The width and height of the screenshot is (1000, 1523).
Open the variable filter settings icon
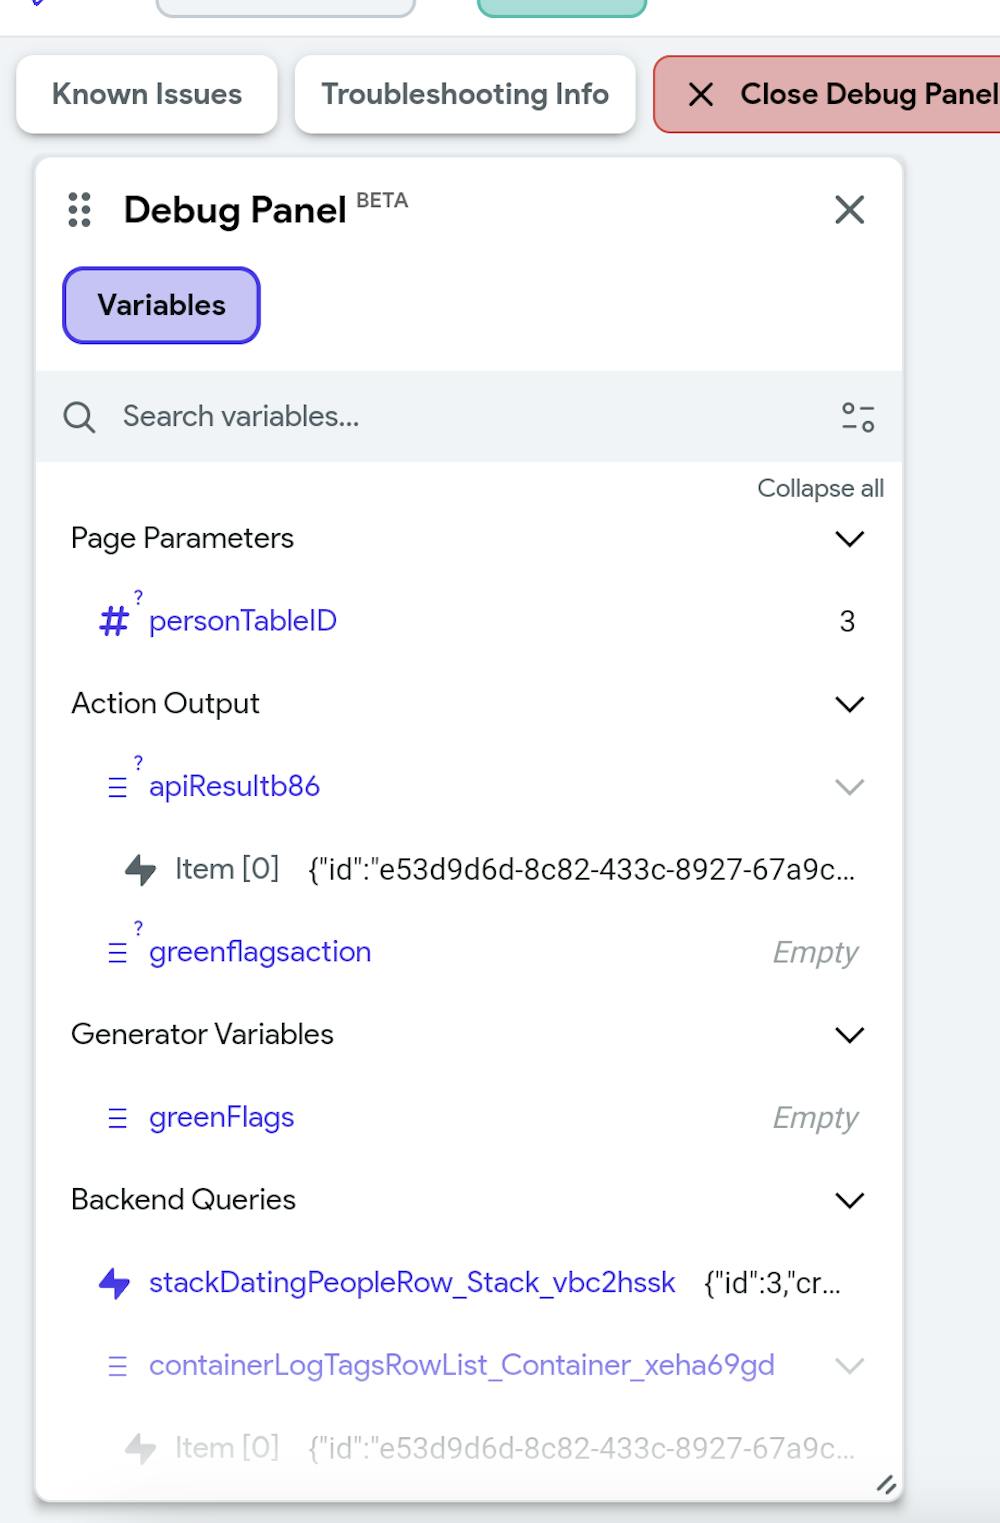point(858,417)
